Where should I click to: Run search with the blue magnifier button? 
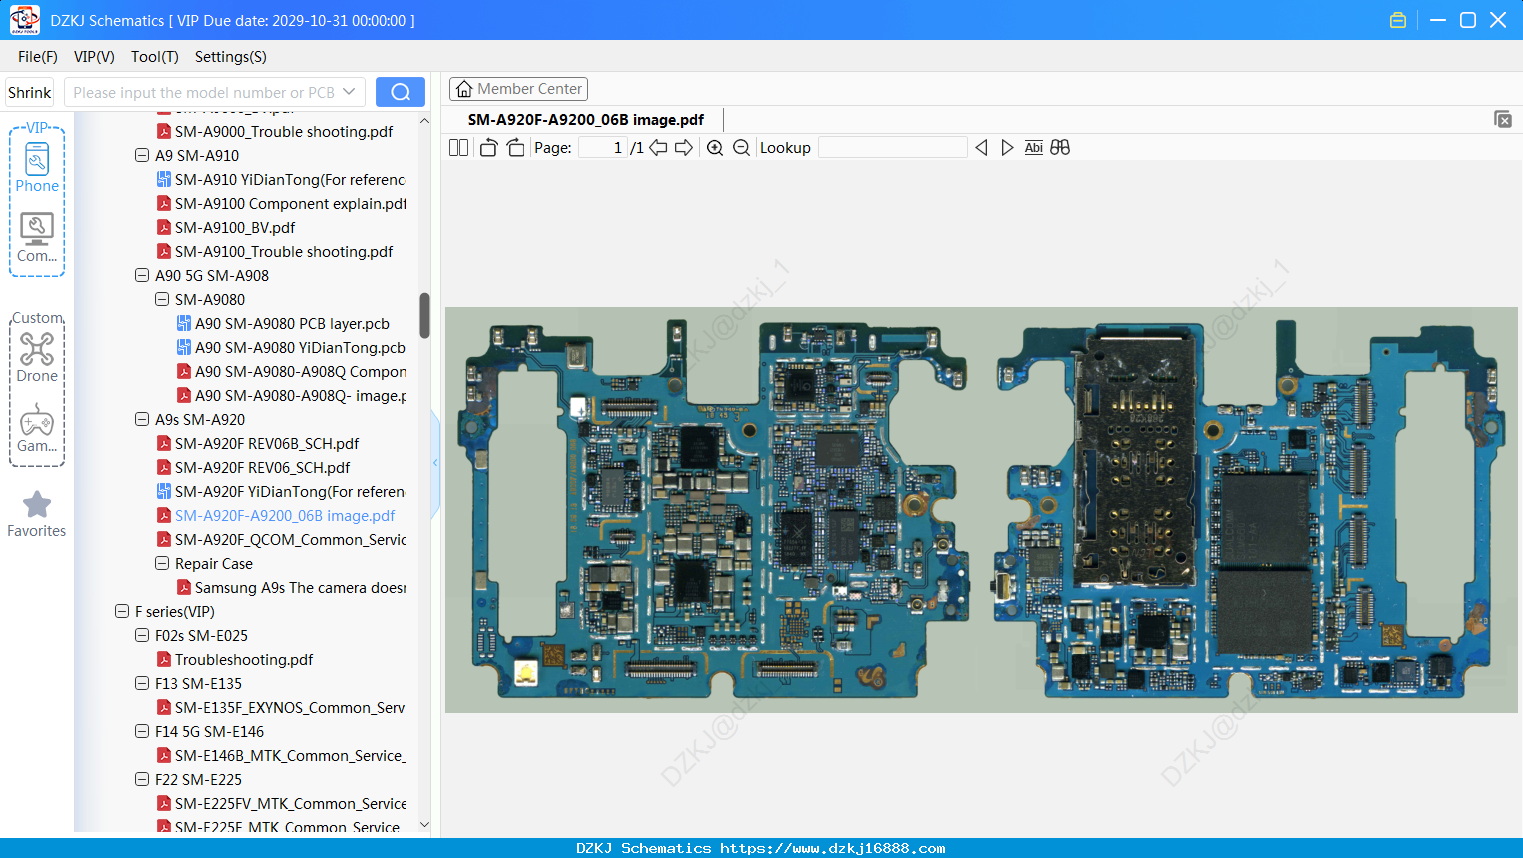tap(400, 92)
